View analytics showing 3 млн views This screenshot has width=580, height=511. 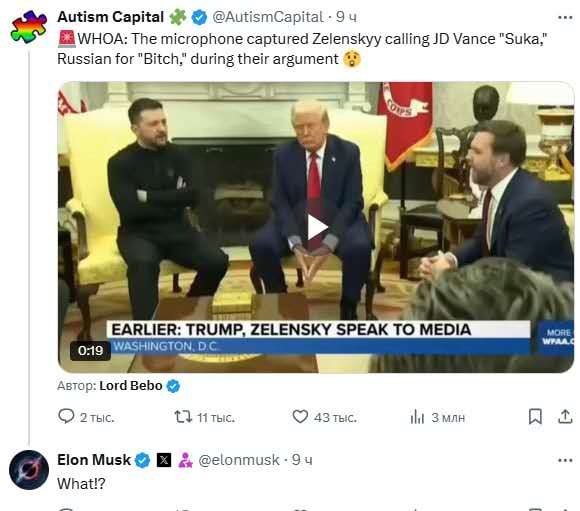(x=437, y=417)
